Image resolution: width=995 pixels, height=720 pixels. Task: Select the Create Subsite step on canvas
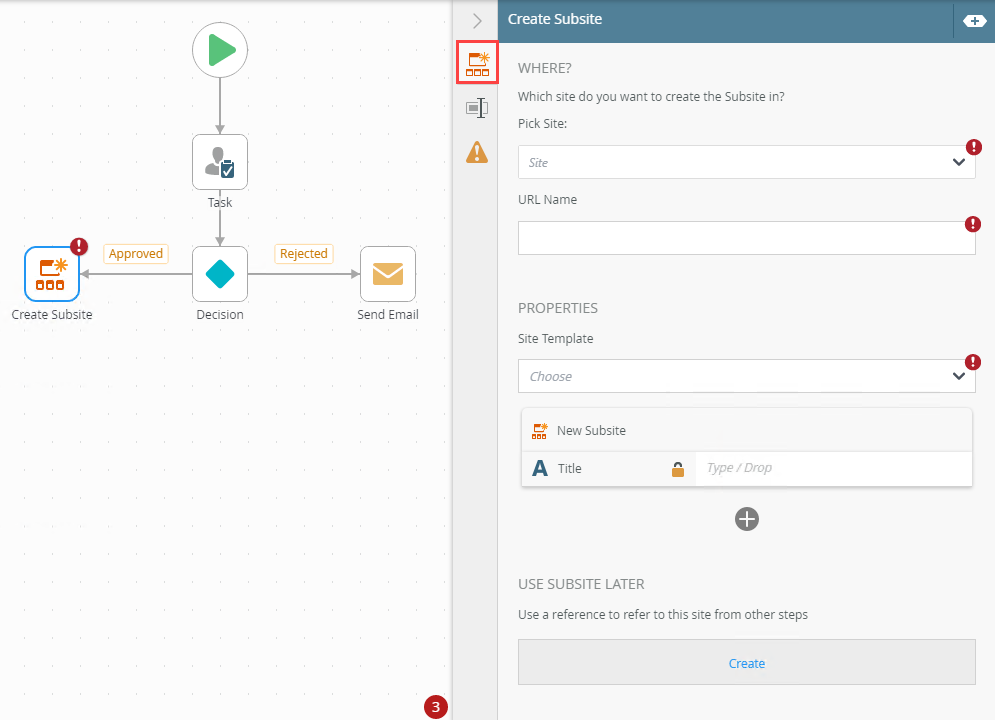(52, 274)
